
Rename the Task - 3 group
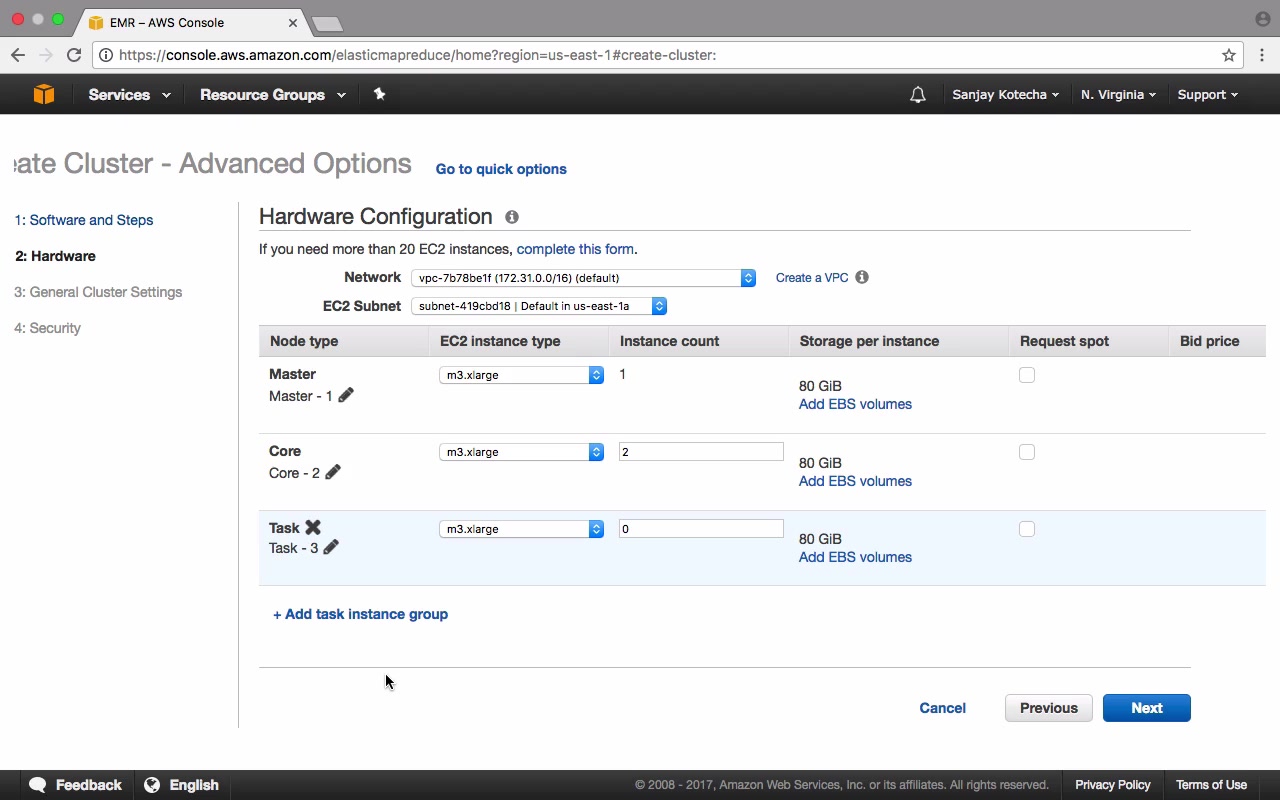pyautogui.click(x=331, y=547)
